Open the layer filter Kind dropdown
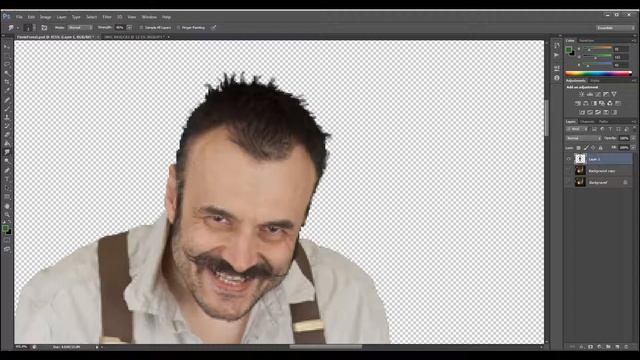This screenshot has width=640, height=360. [x=577, y=129]
